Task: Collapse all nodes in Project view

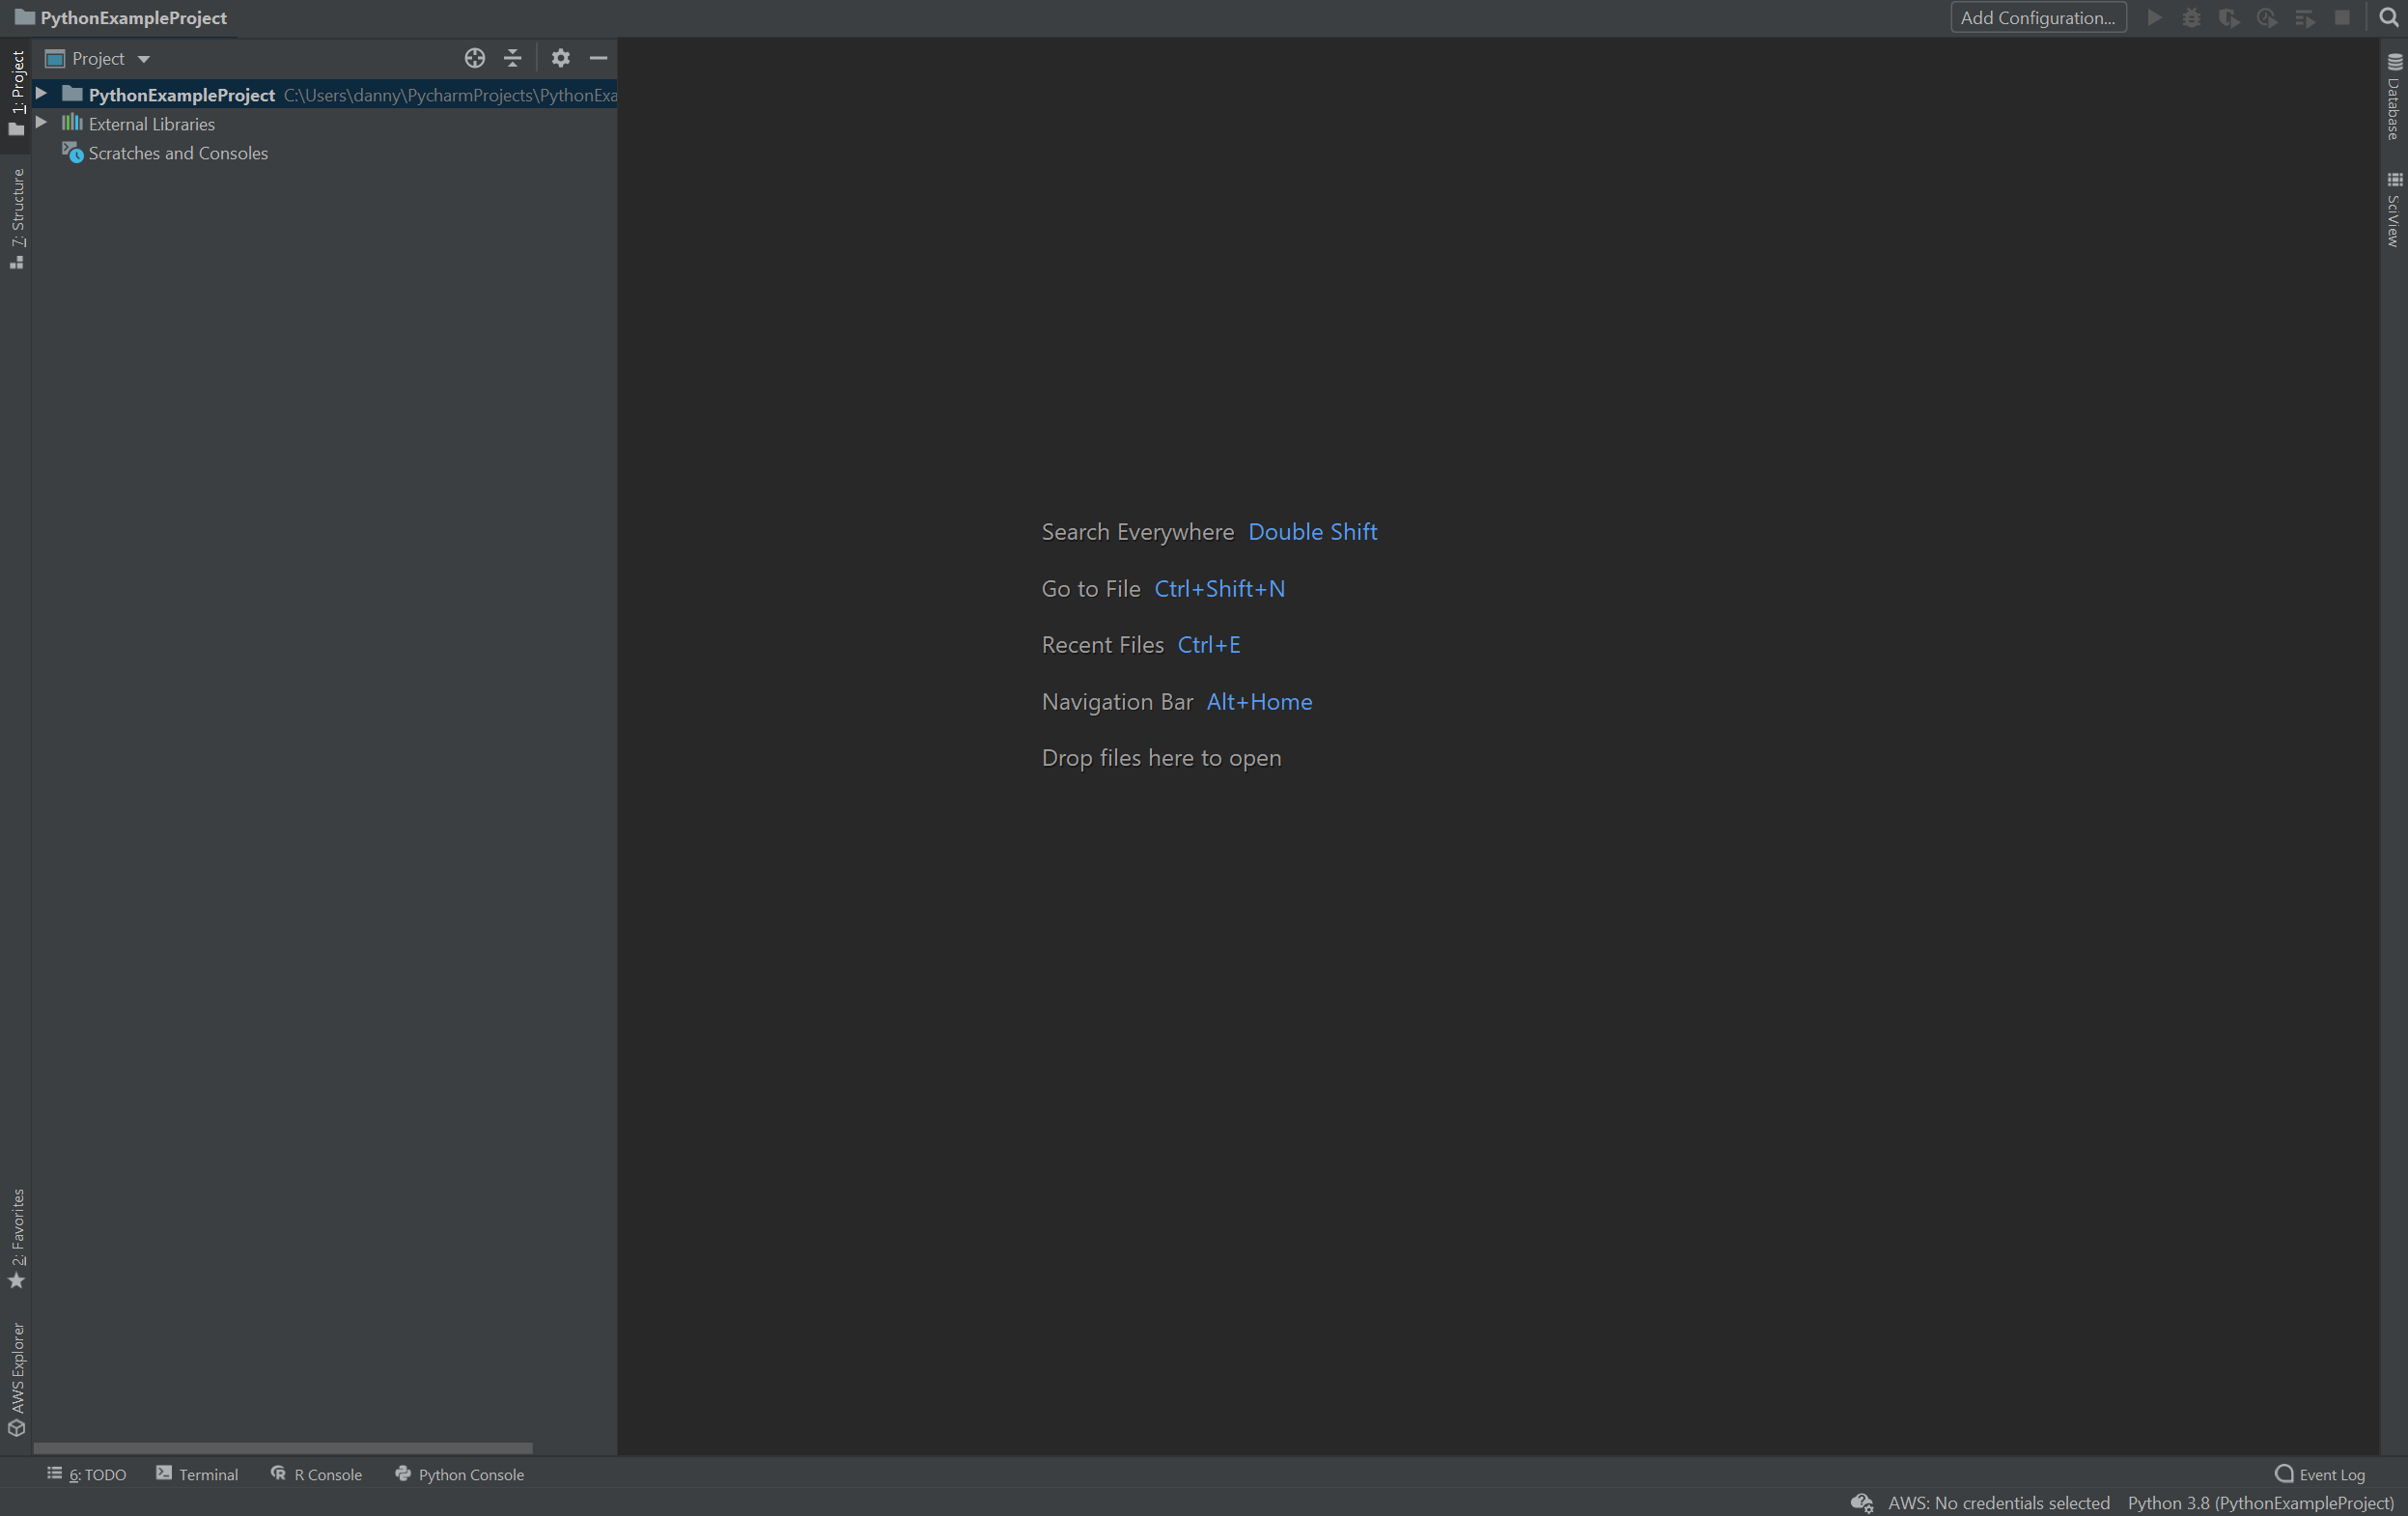Action: coord(512,58)
